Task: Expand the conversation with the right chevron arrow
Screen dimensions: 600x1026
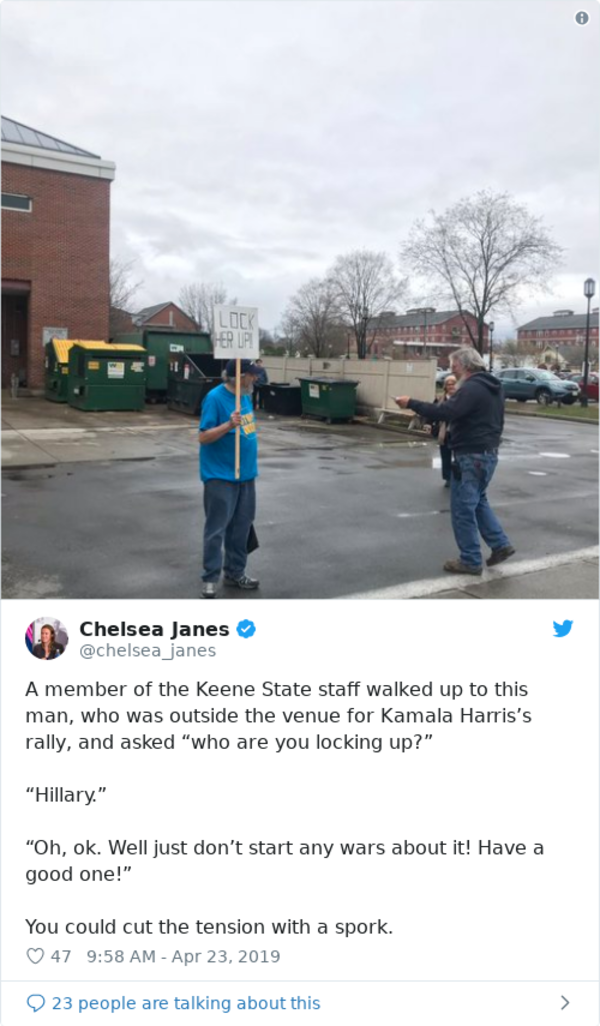Action: 565,1002
